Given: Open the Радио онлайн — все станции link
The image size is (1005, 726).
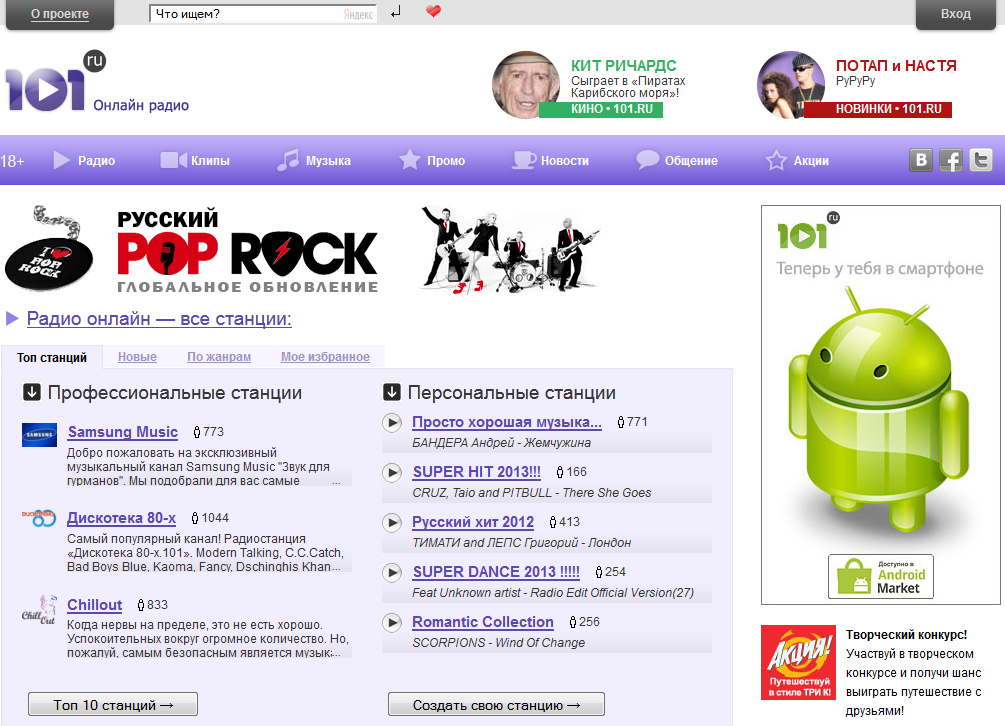Looking at the screenshot, I should (159, 318).
